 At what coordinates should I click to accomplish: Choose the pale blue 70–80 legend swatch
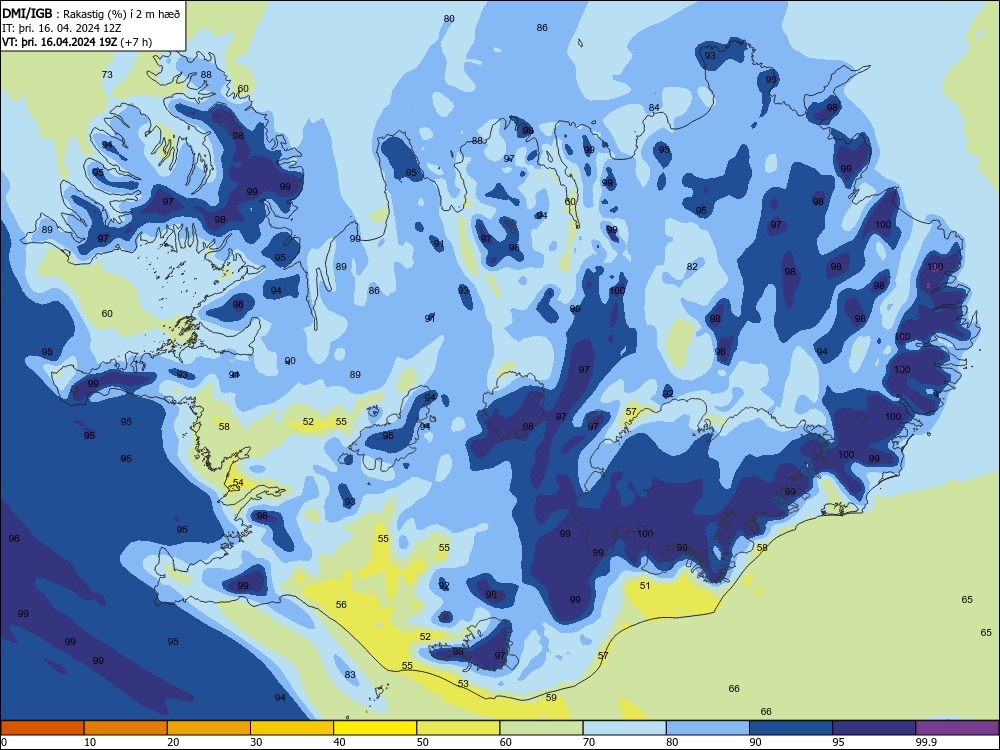(624, 728)
